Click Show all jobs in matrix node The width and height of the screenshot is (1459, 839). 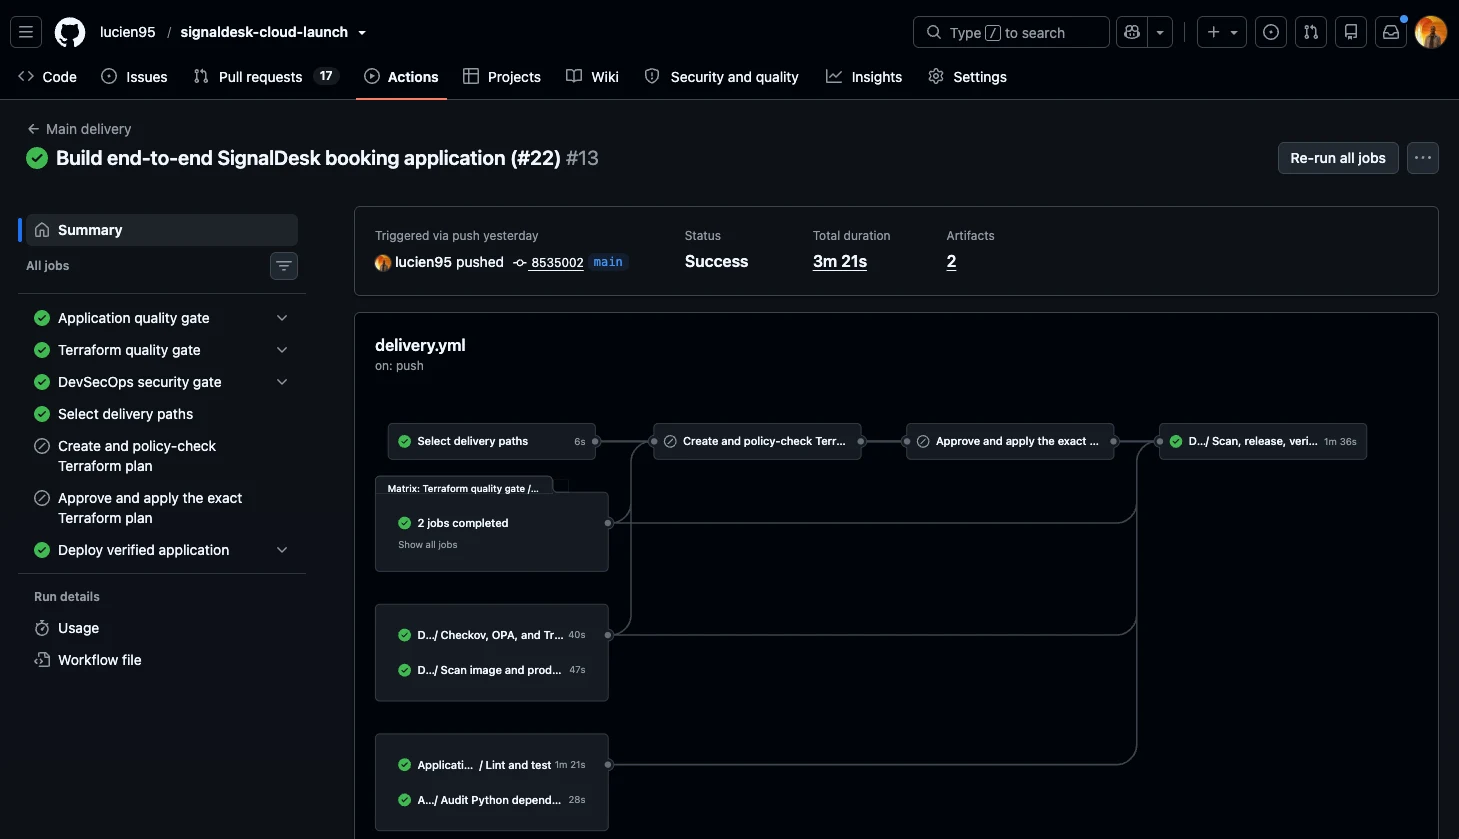(x=428, y=545)
